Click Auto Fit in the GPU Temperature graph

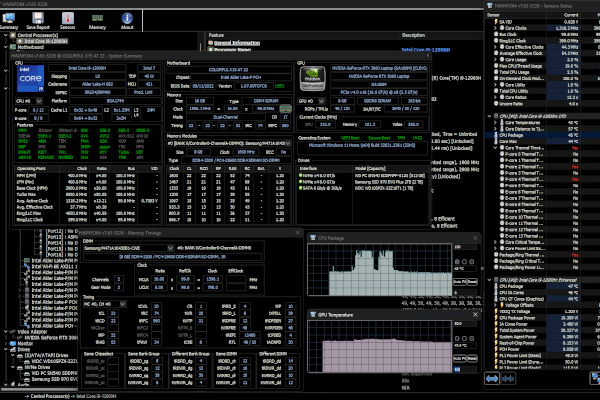click(460, 359)
